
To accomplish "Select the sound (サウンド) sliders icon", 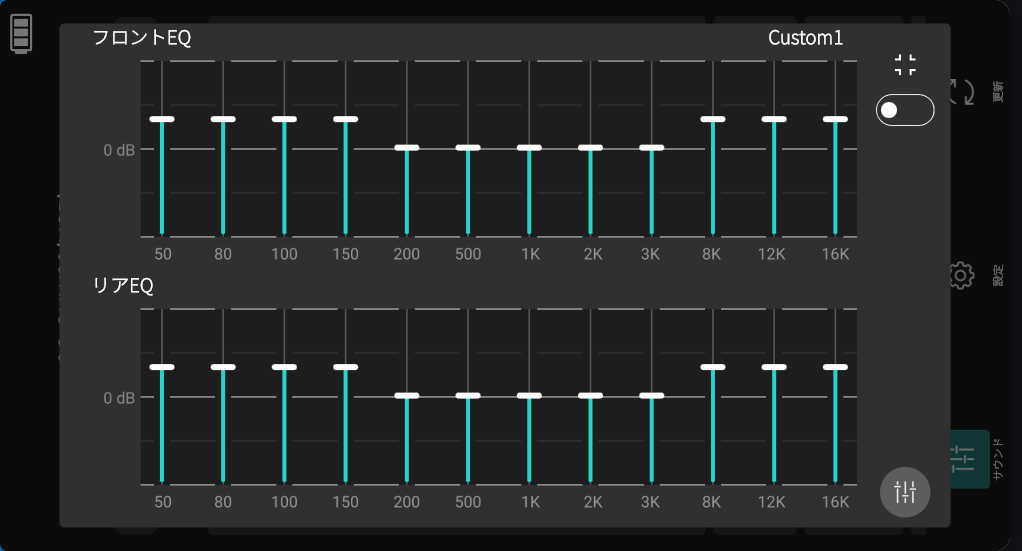I will coord(963,459).
